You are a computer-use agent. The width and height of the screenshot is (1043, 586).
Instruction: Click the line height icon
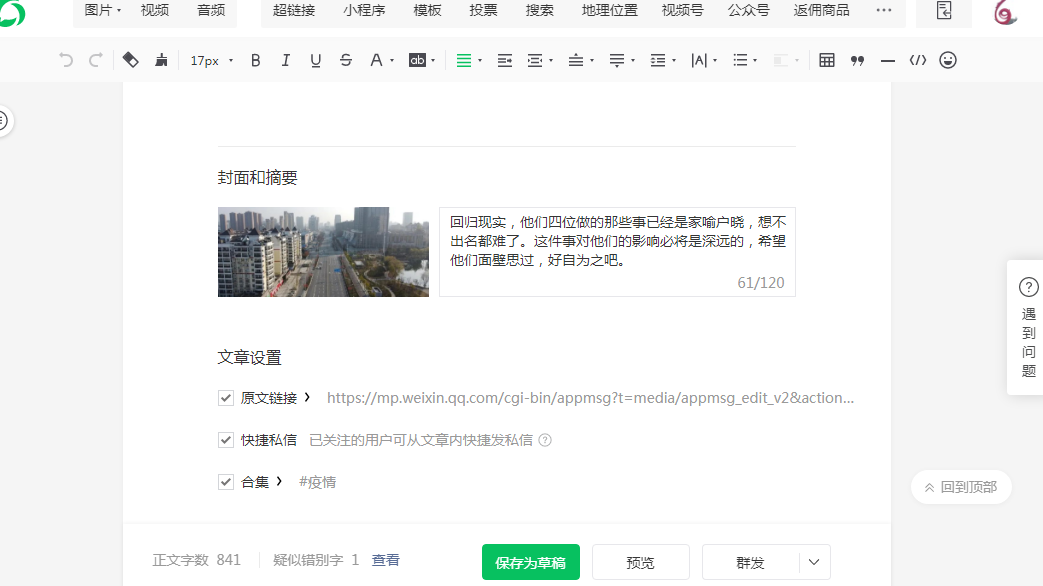(658, 61)
